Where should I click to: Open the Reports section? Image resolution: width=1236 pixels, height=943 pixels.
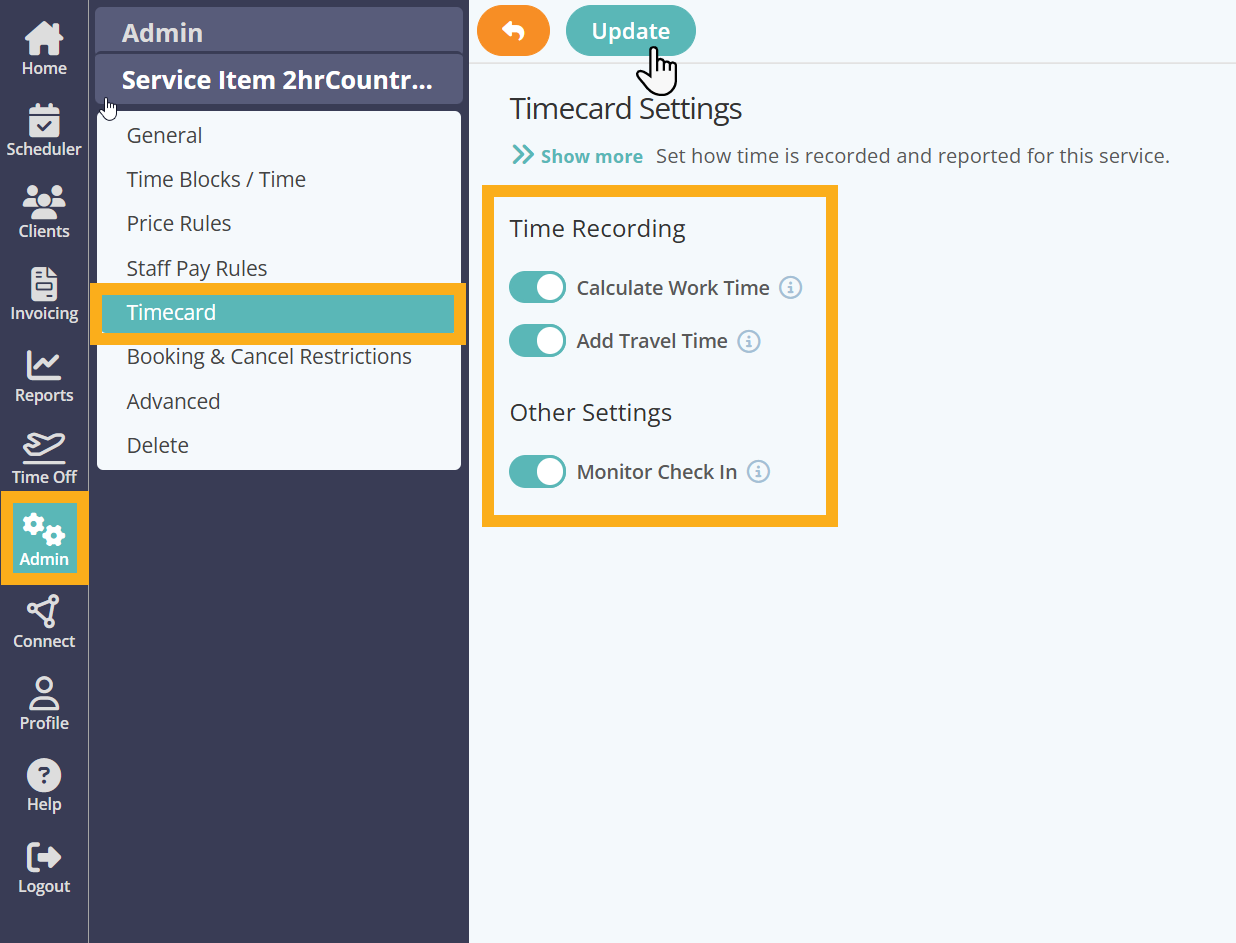[x=44, y=376]
